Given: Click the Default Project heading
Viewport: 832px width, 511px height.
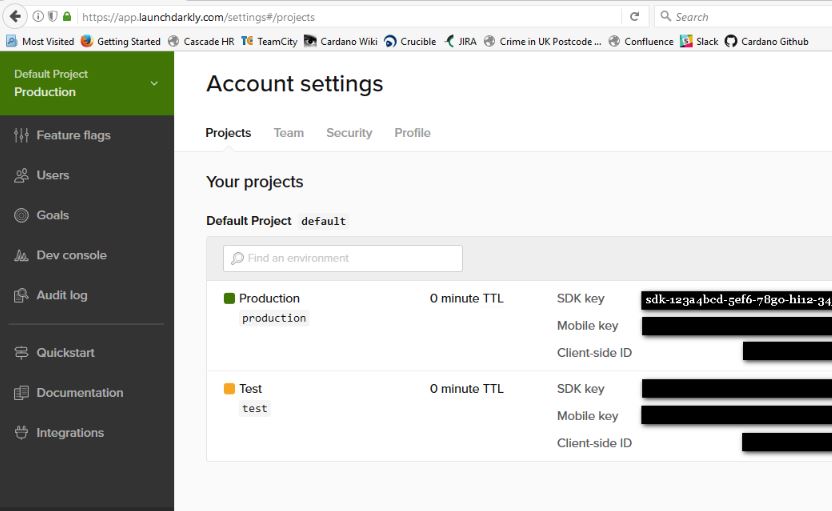Looking at the screenshot, I should [x=249, y=221].
